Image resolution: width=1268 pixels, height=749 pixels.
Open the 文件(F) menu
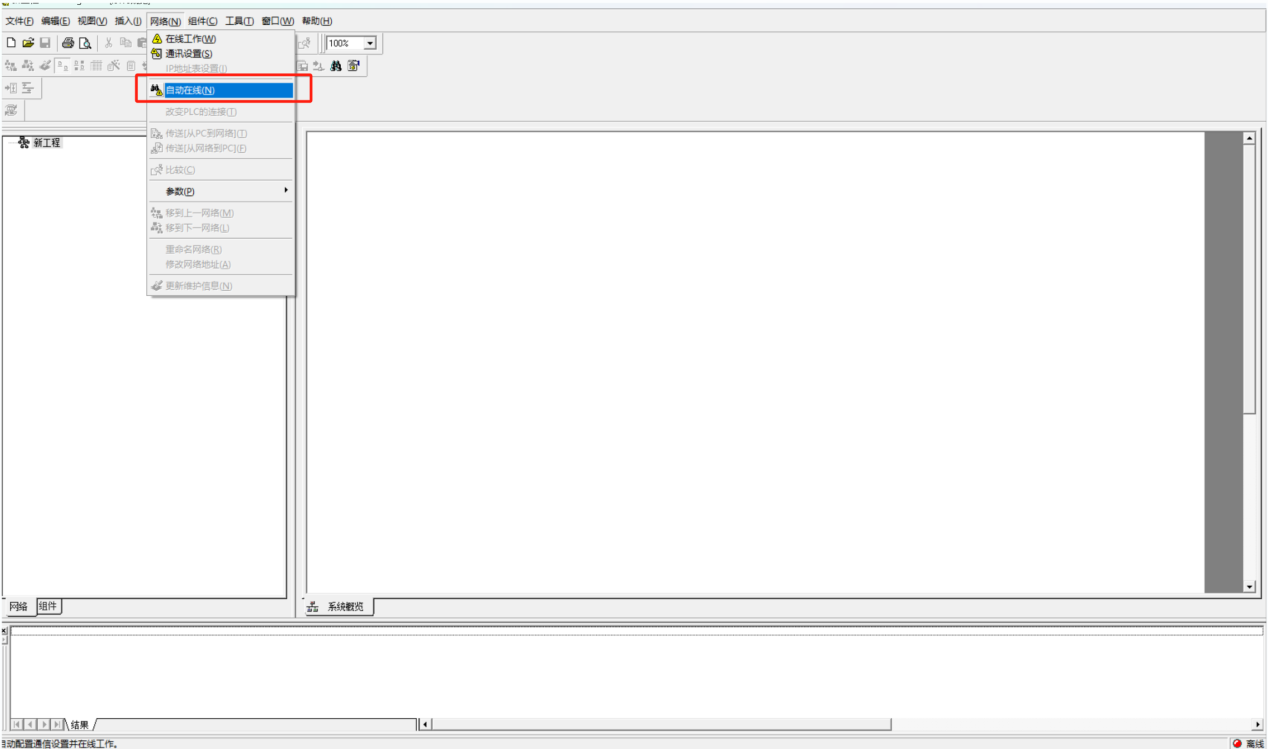(x=20, y=21)
